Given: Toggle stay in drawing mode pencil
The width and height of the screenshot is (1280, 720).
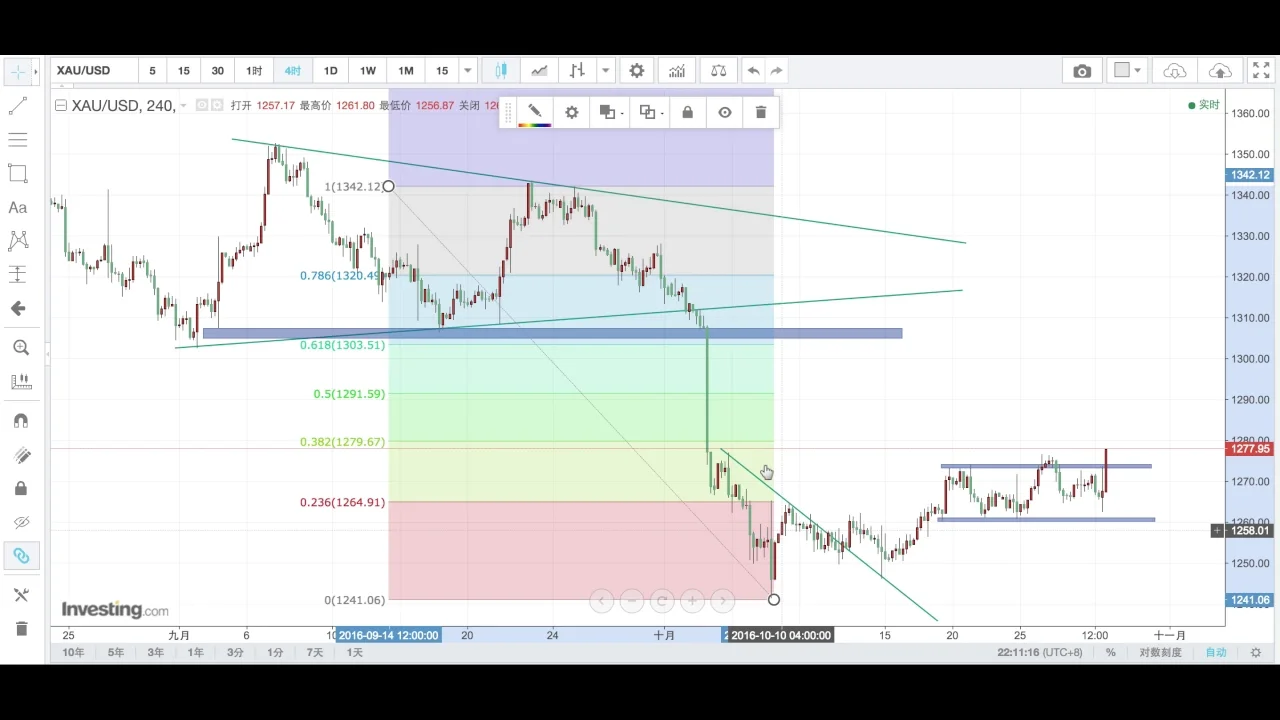Looking at the screenshot, I should pyautogui.click(x=20, y=455).
